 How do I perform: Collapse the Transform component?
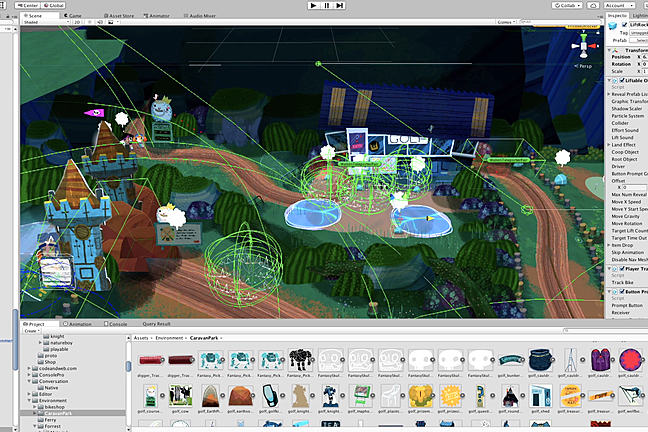click(x=609, y=50)
